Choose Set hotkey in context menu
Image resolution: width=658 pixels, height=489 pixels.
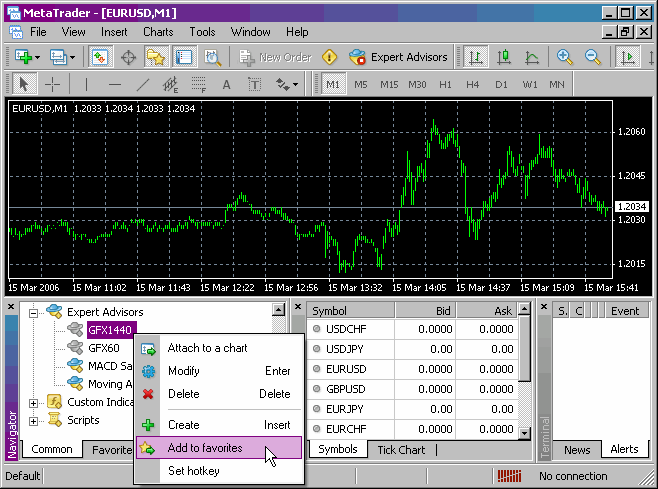point(219,471)
